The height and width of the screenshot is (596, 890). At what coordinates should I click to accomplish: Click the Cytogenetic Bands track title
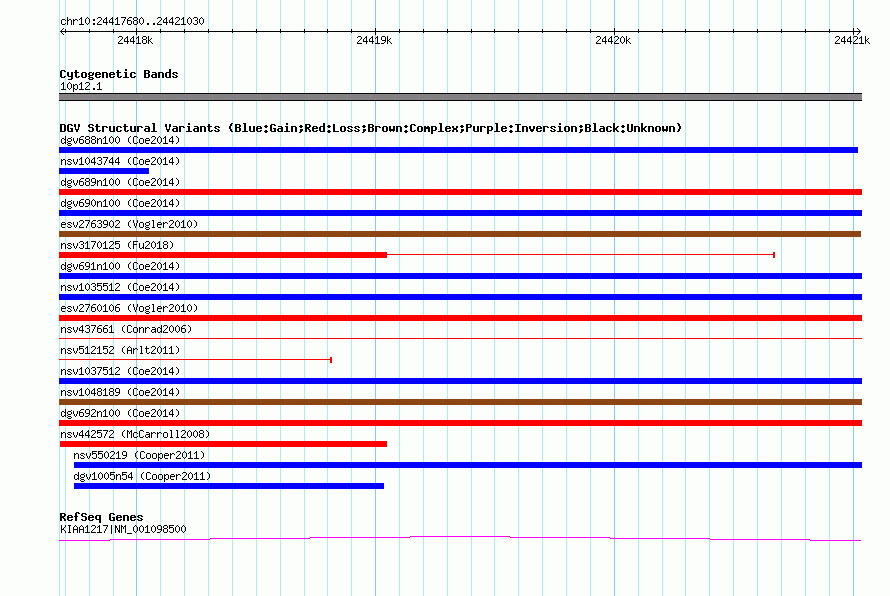click(x=119, y=74)
